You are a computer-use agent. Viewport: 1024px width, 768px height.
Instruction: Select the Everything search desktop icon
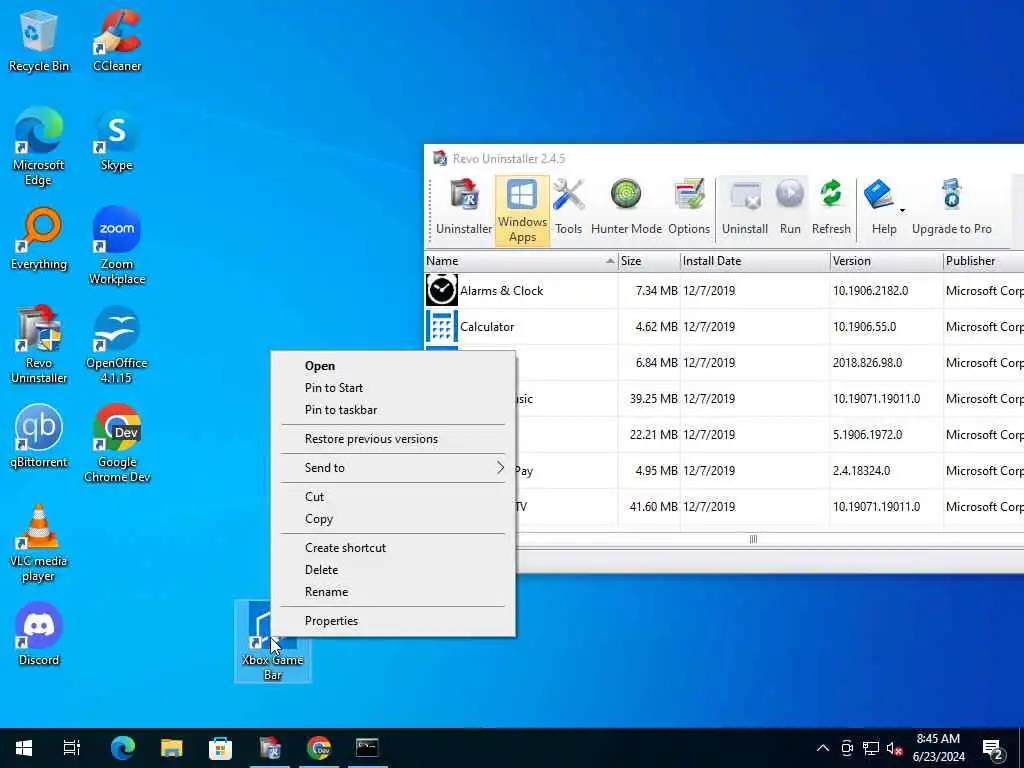39,240
